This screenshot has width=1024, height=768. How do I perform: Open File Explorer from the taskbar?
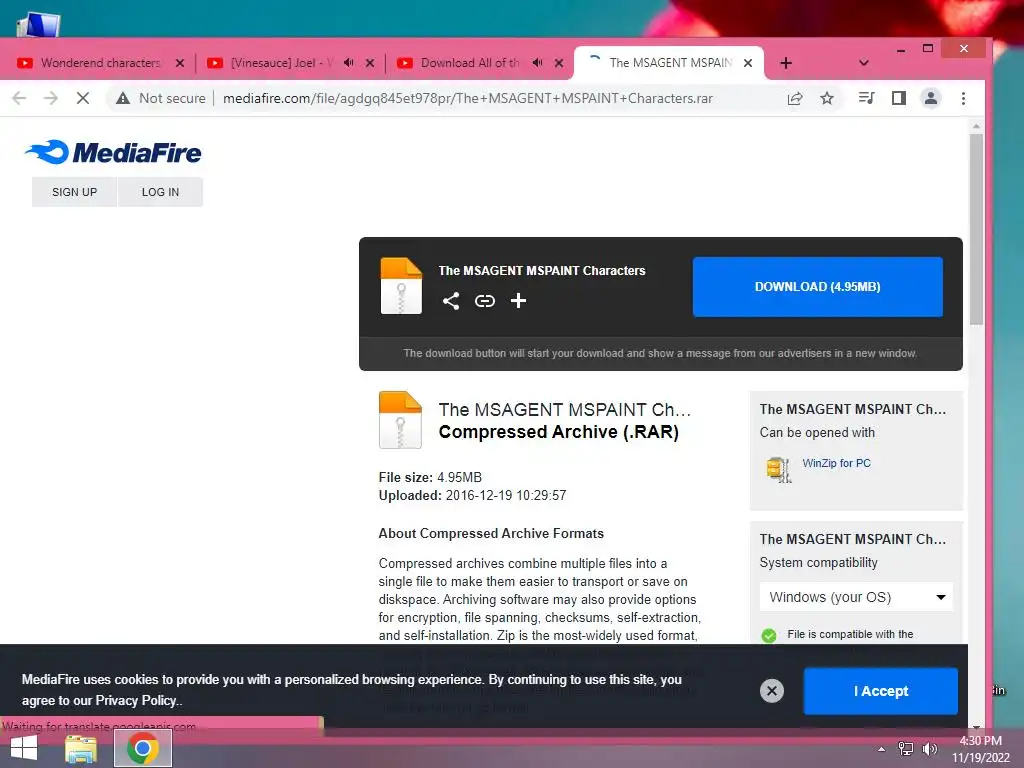tap(81, 748)
